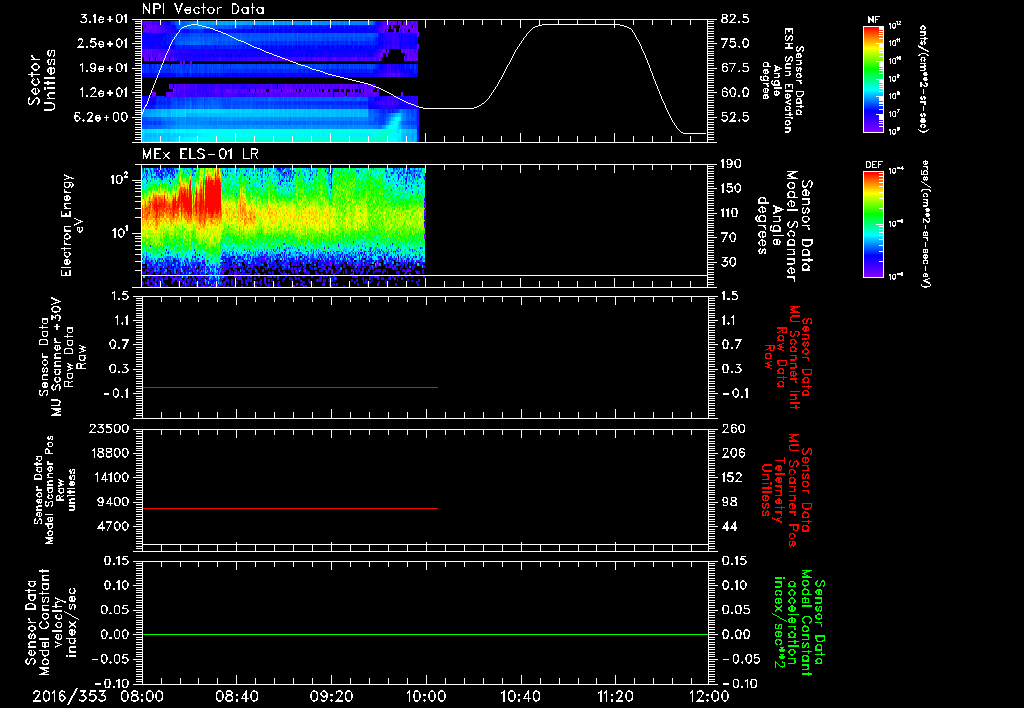Click the 'Electron Energy eV' axis label
This screenshot has width=1024, height=708.
73,225
